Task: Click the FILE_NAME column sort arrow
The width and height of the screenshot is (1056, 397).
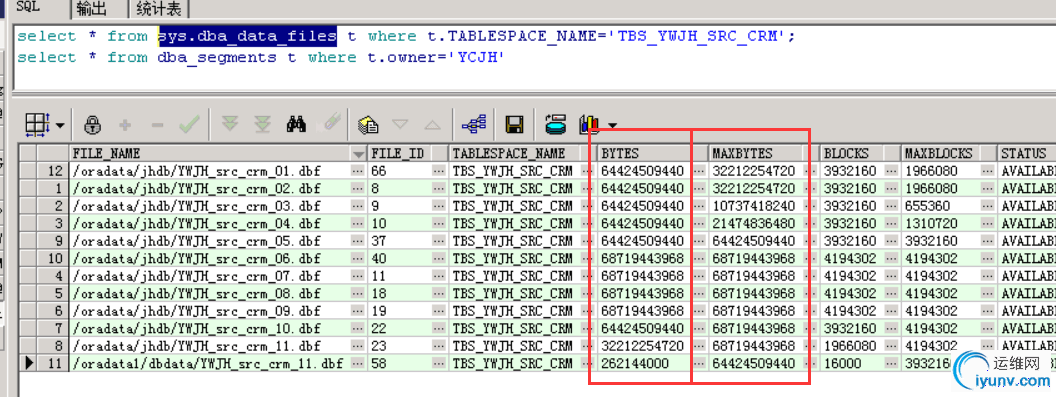Action: (x=358, y=154)
